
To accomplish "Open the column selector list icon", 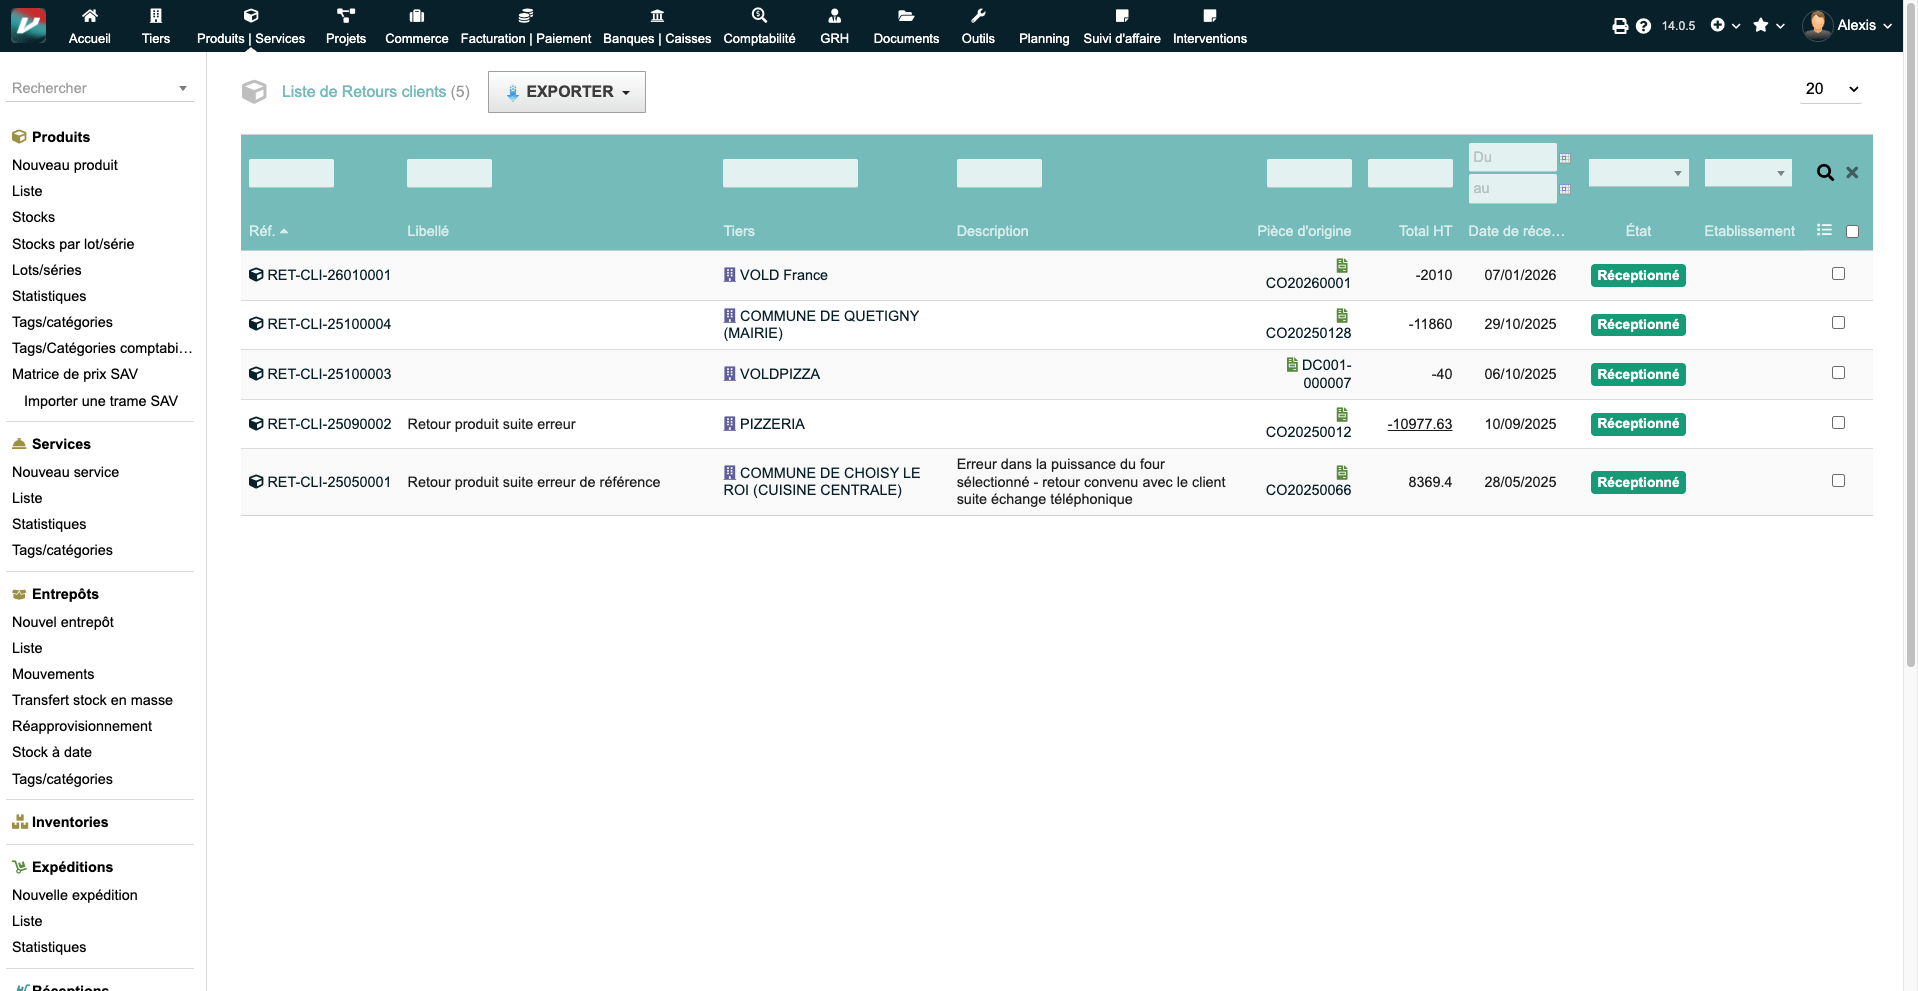I will click(x=1824, y=230).
